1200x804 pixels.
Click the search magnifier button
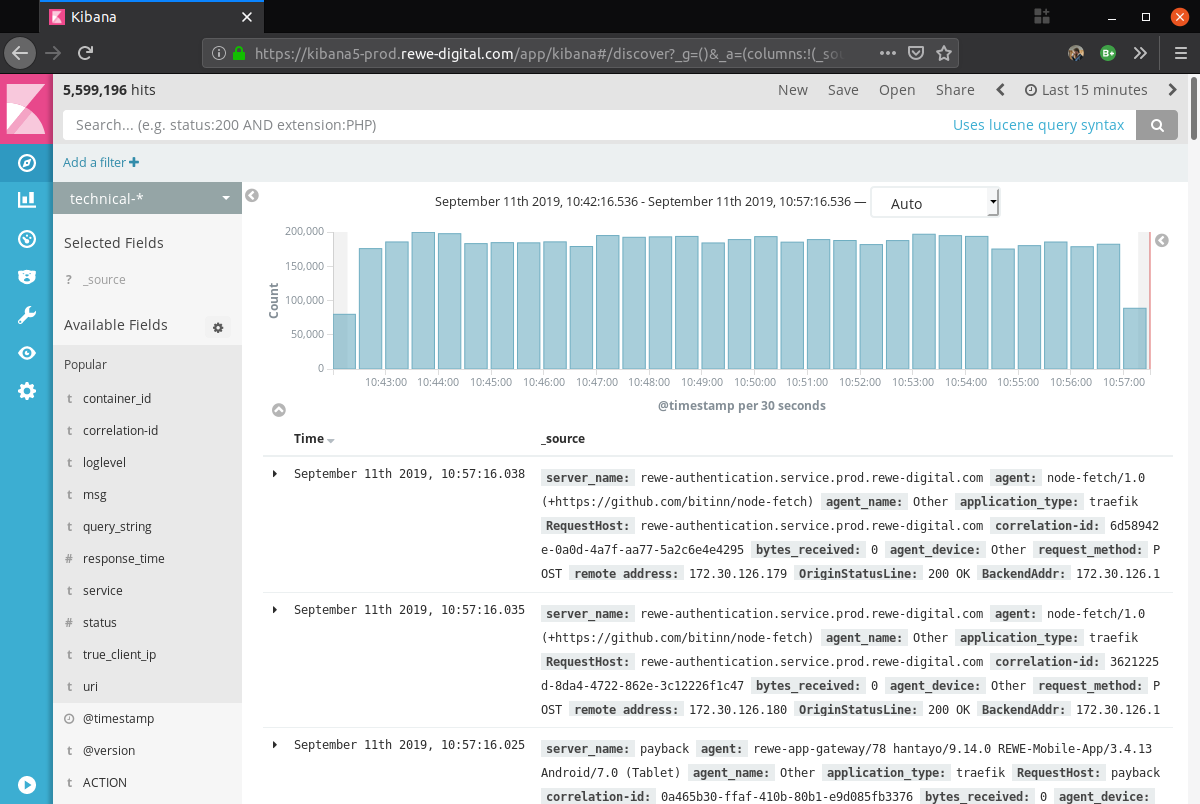[1157, 125]
